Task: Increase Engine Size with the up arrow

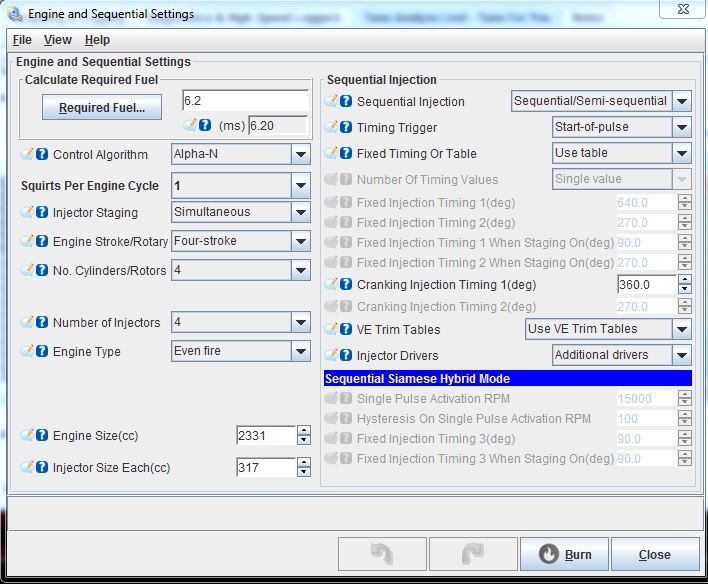Action: 304,430
